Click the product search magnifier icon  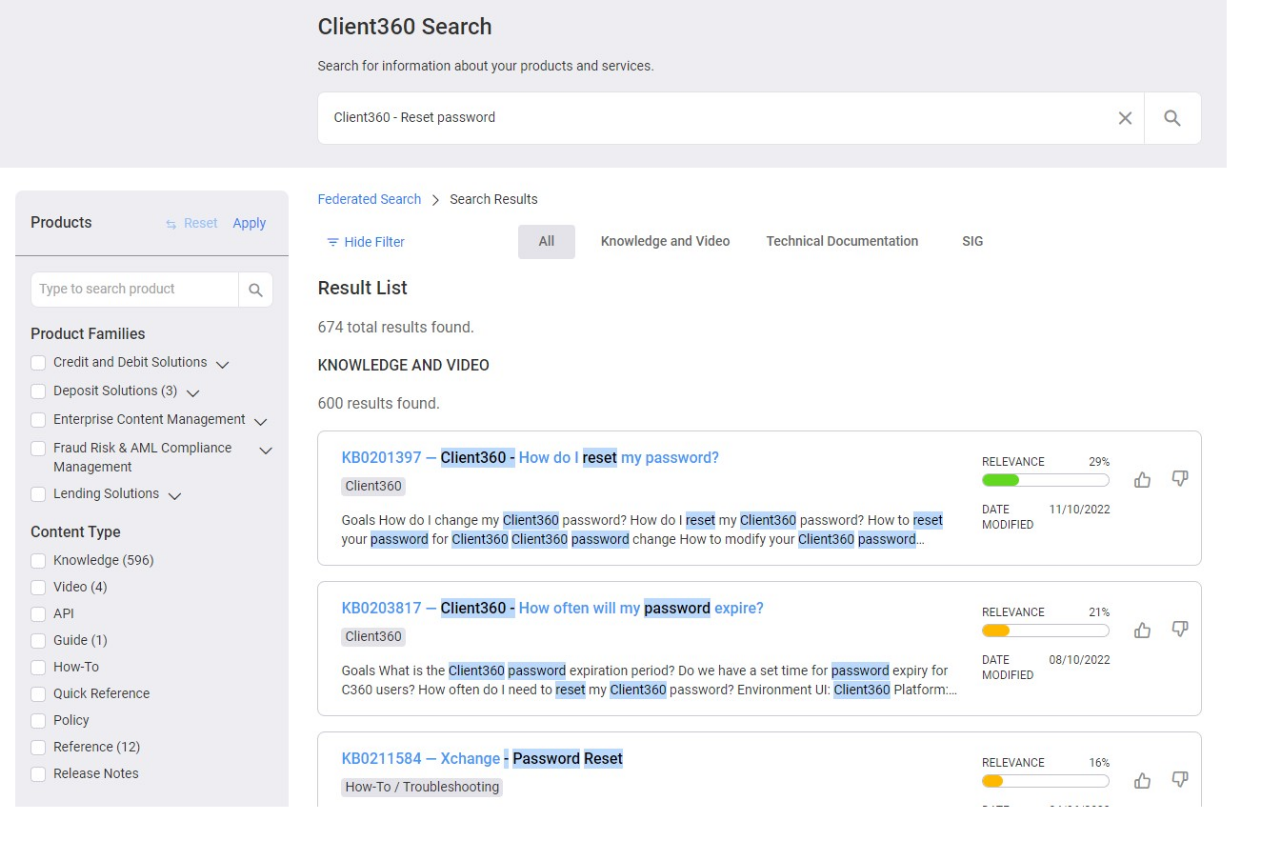pyautogui.click(x=255, y=289)
